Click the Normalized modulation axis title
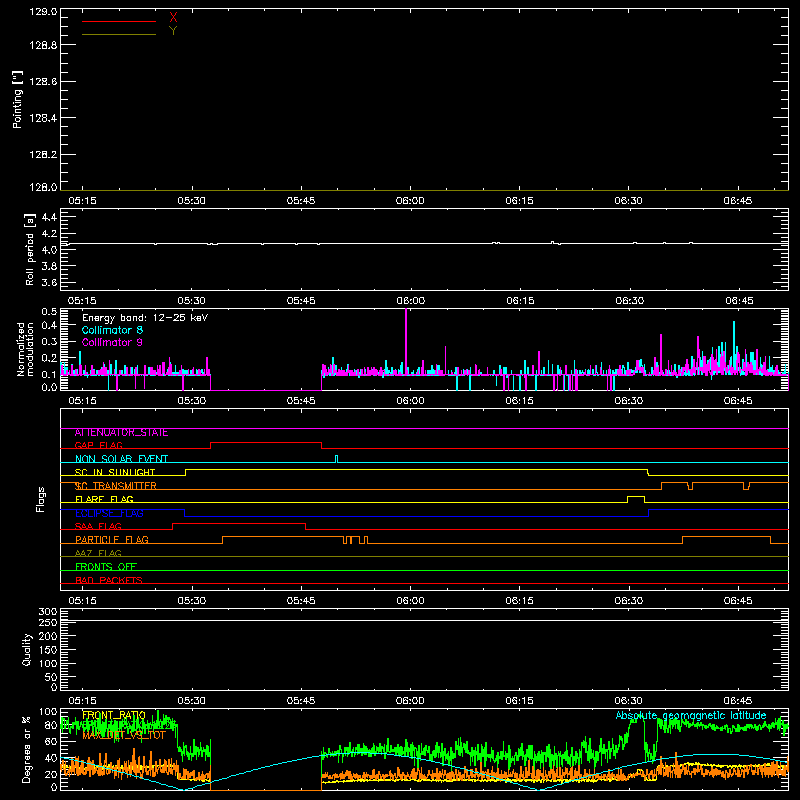 click(x=25, y=349)
